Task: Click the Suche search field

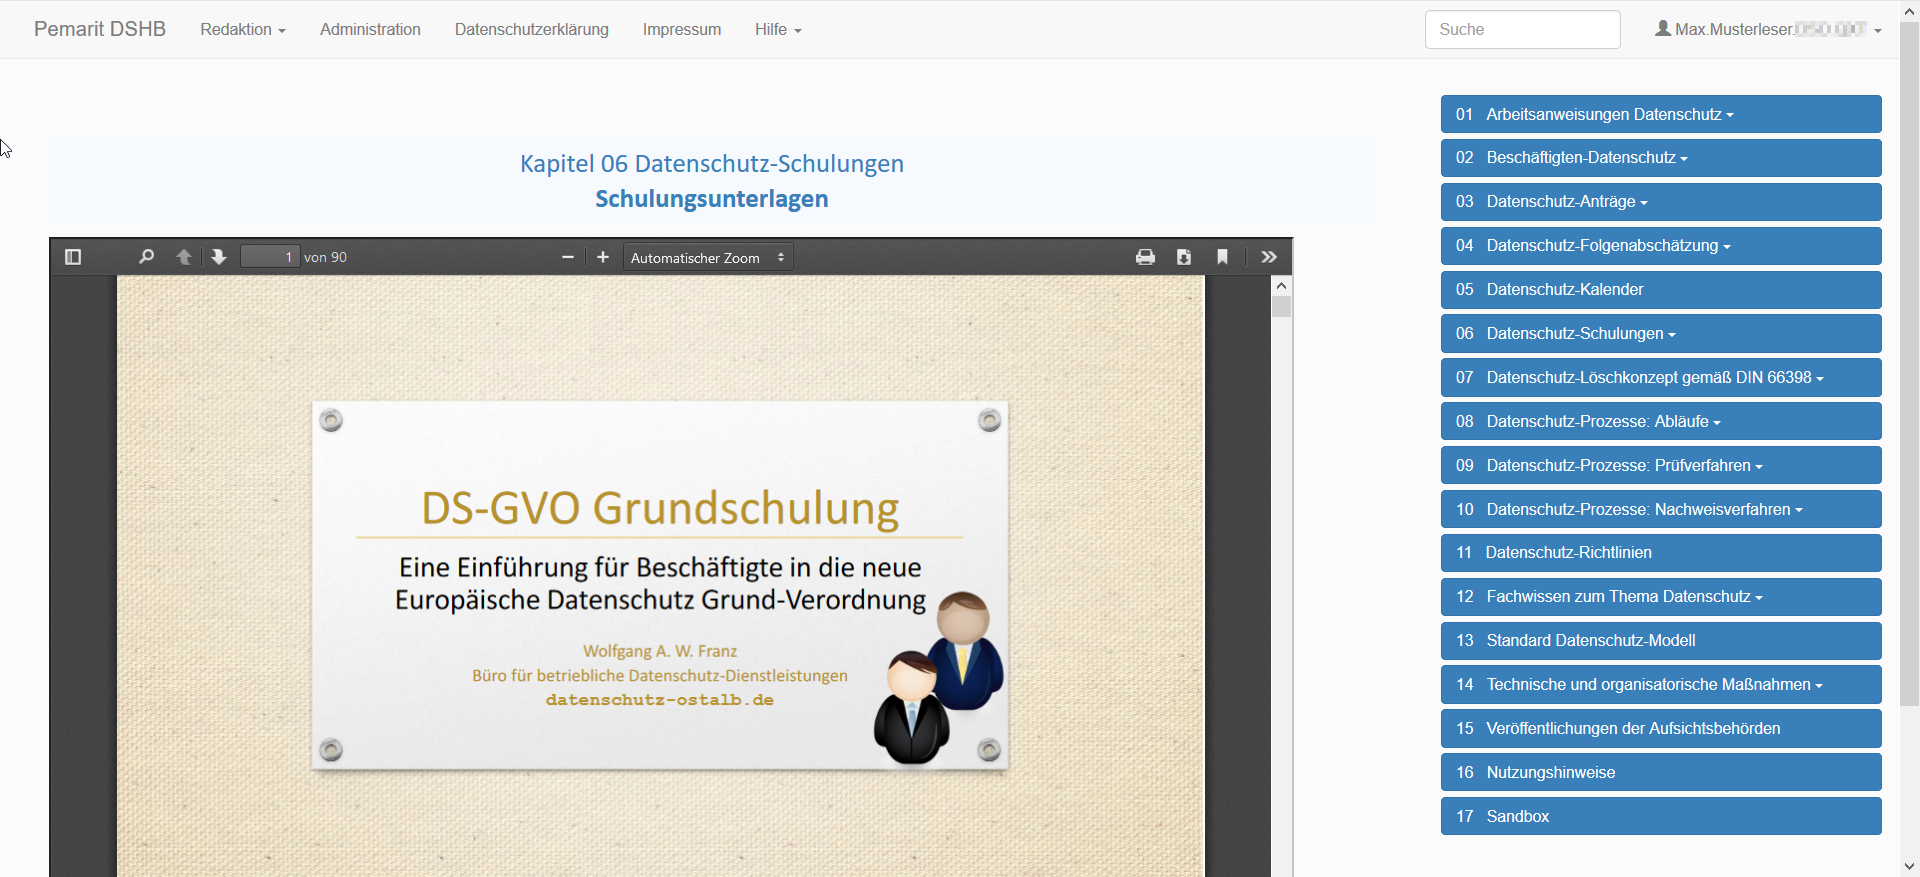Action: [x=1522, y=30]
